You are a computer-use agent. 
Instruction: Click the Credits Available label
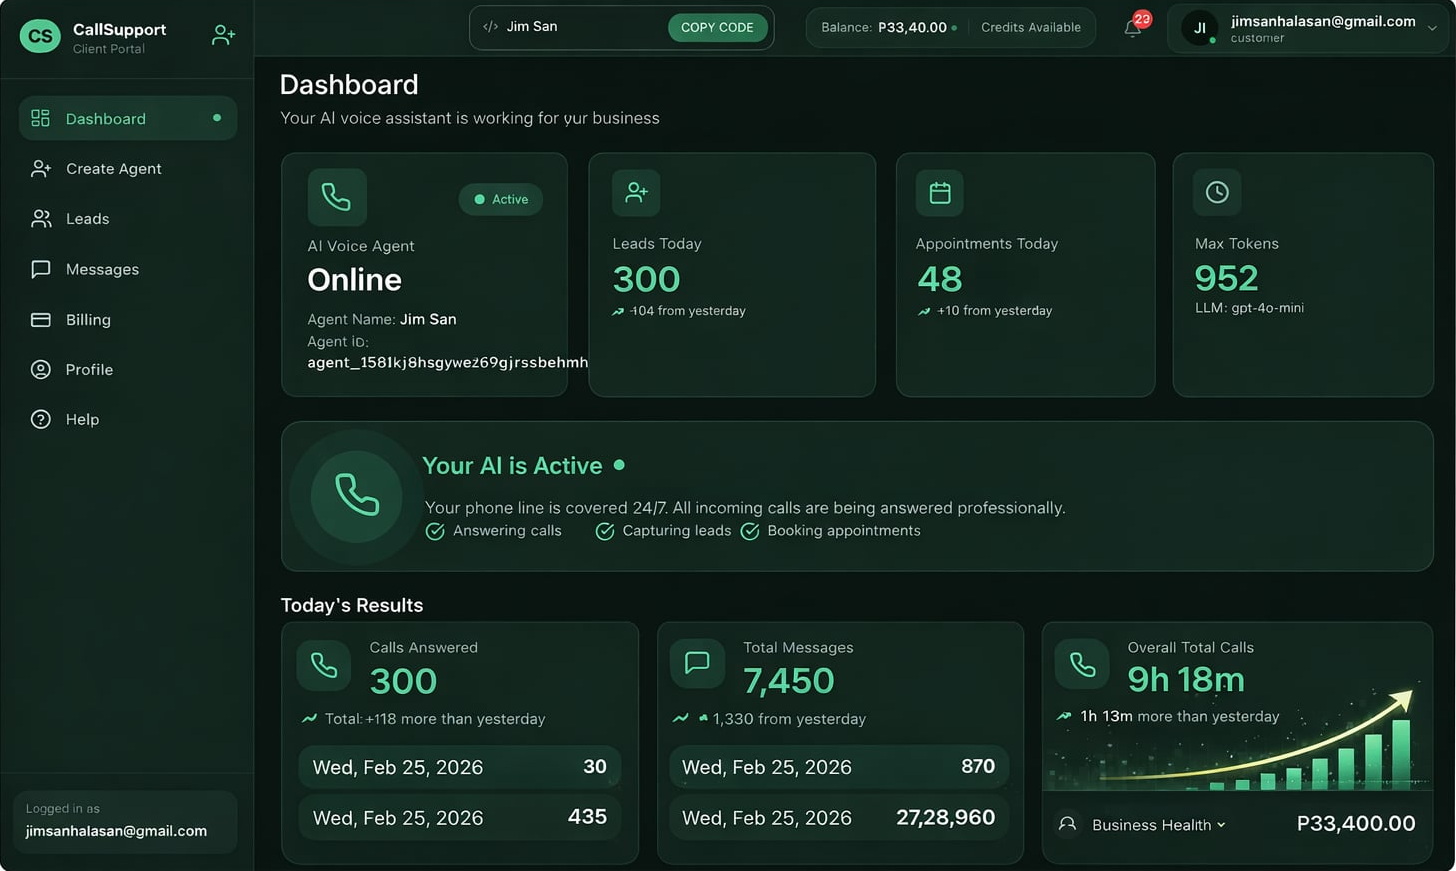1030,28
